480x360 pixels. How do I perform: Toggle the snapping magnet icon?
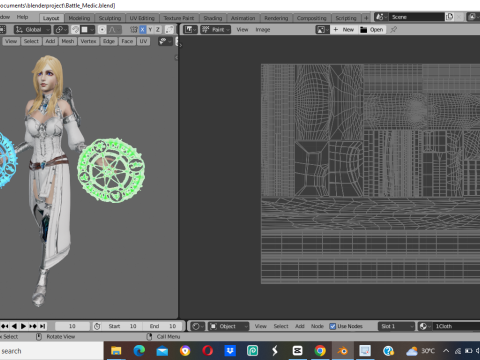point(76,30)
